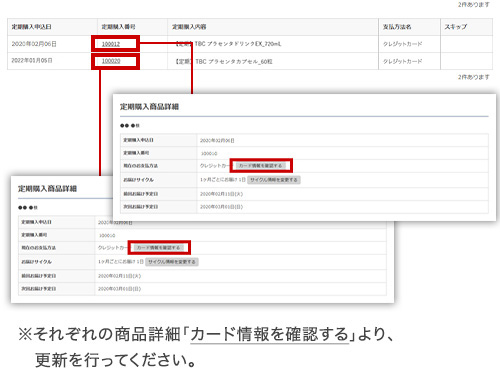Select クレジットカード in the 100012 row
The width and height of the screenshot is (500, 380).
point(402,44)
